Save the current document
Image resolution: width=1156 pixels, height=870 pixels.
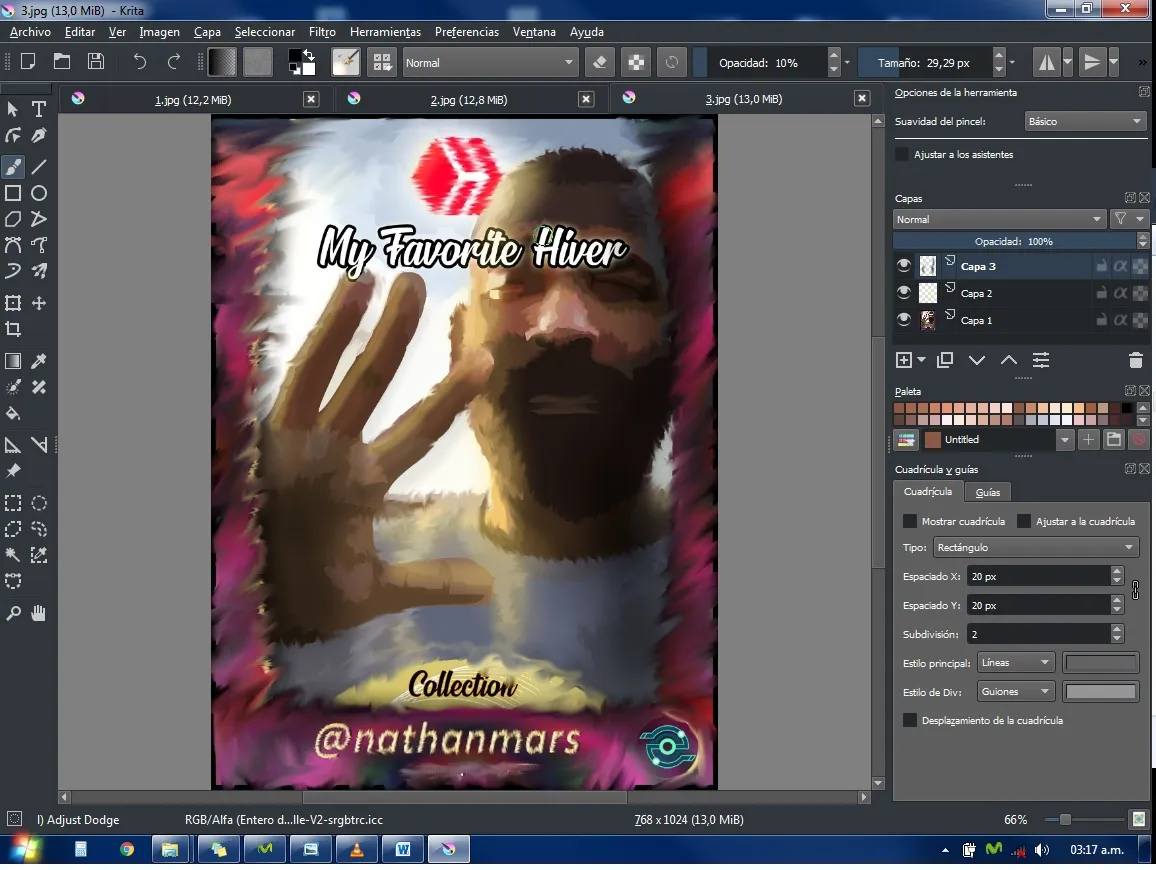(96, 61)
